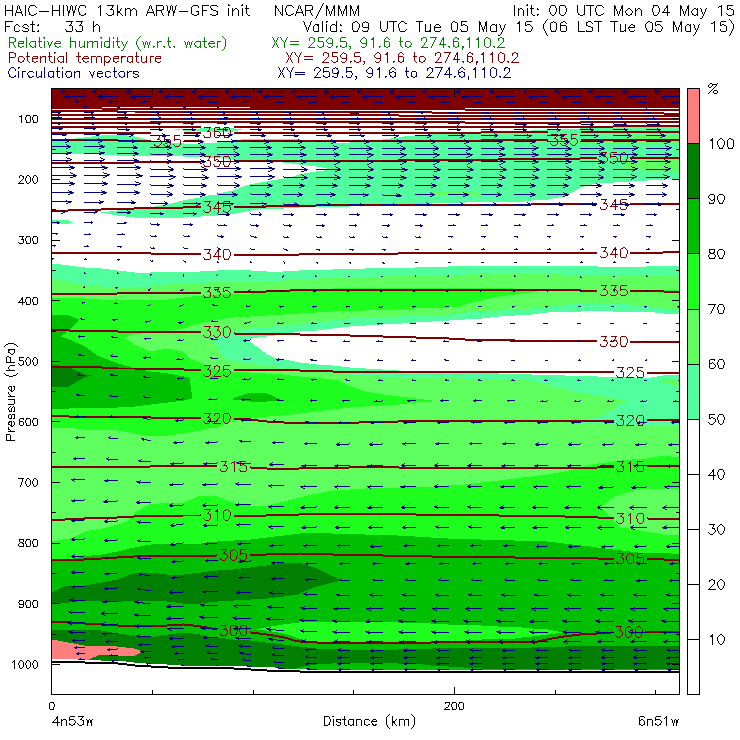Click the blue XY coordinates line

pos(394,73)
